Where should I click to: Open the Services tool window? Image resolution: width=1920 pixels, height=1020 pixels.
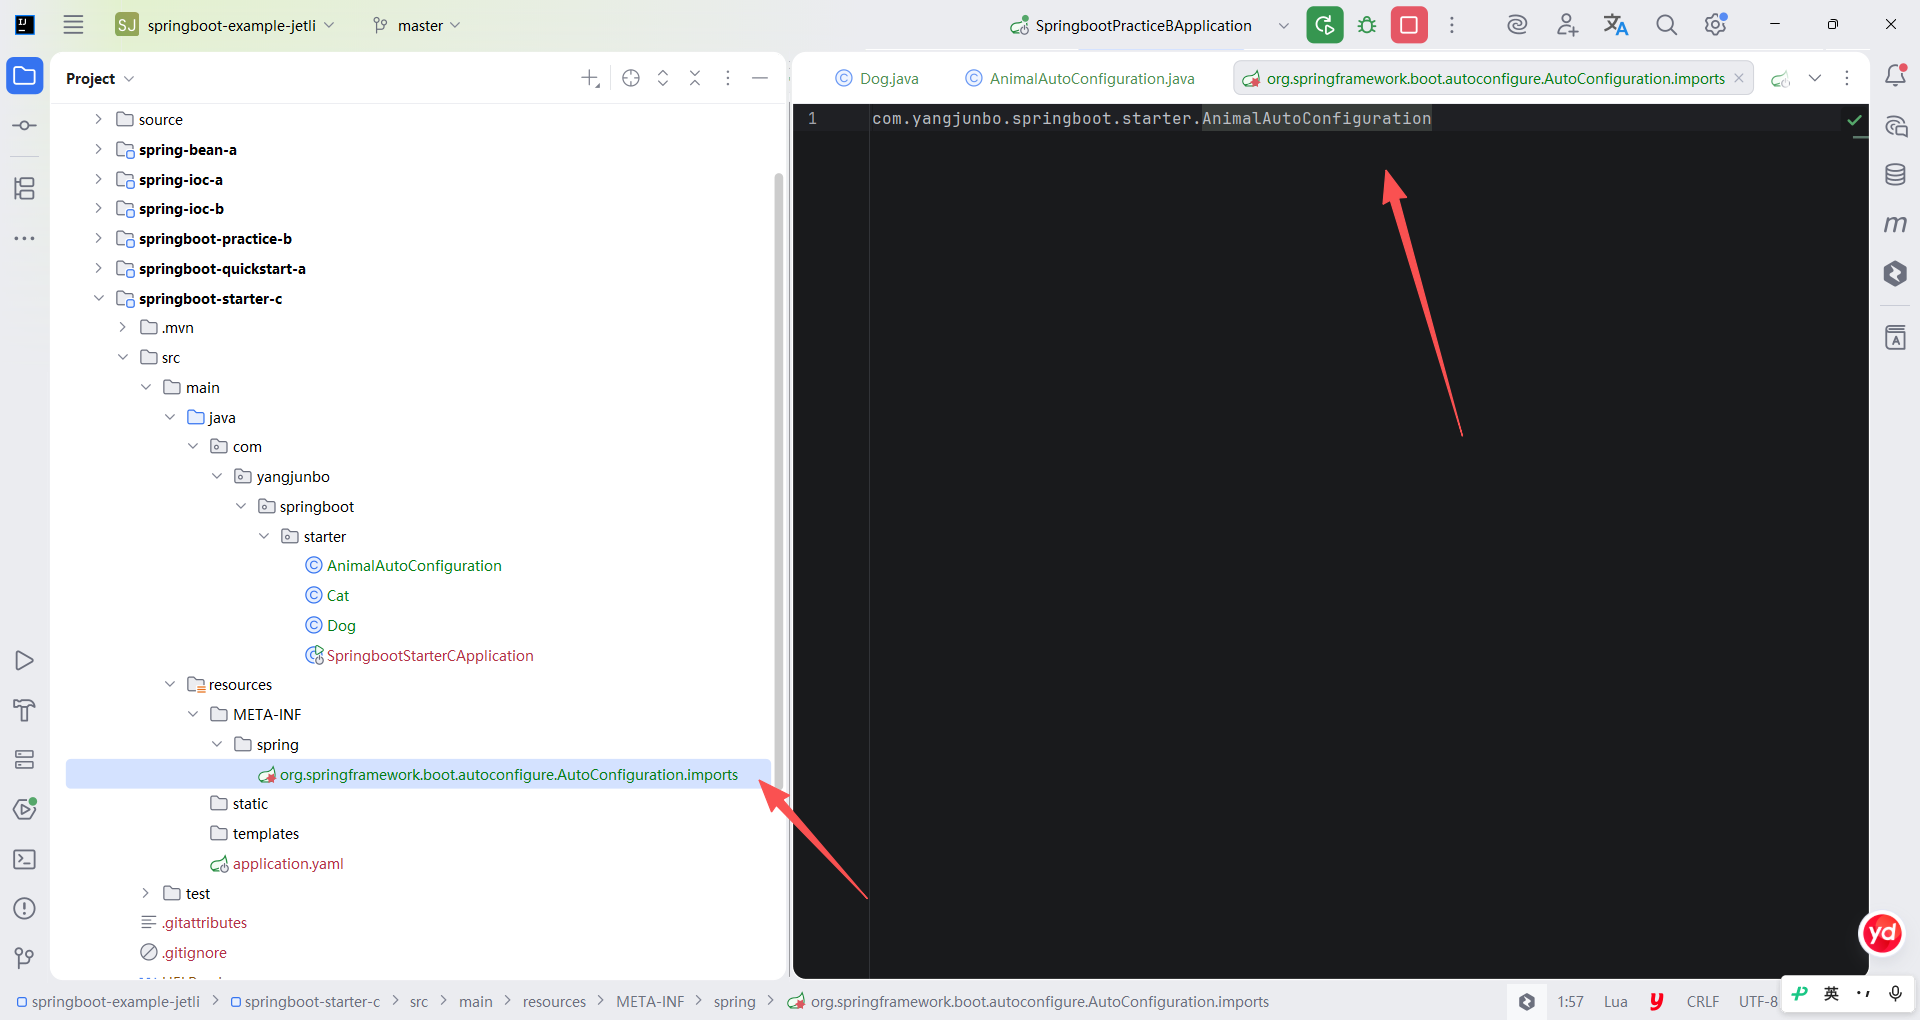pos(25,759)
